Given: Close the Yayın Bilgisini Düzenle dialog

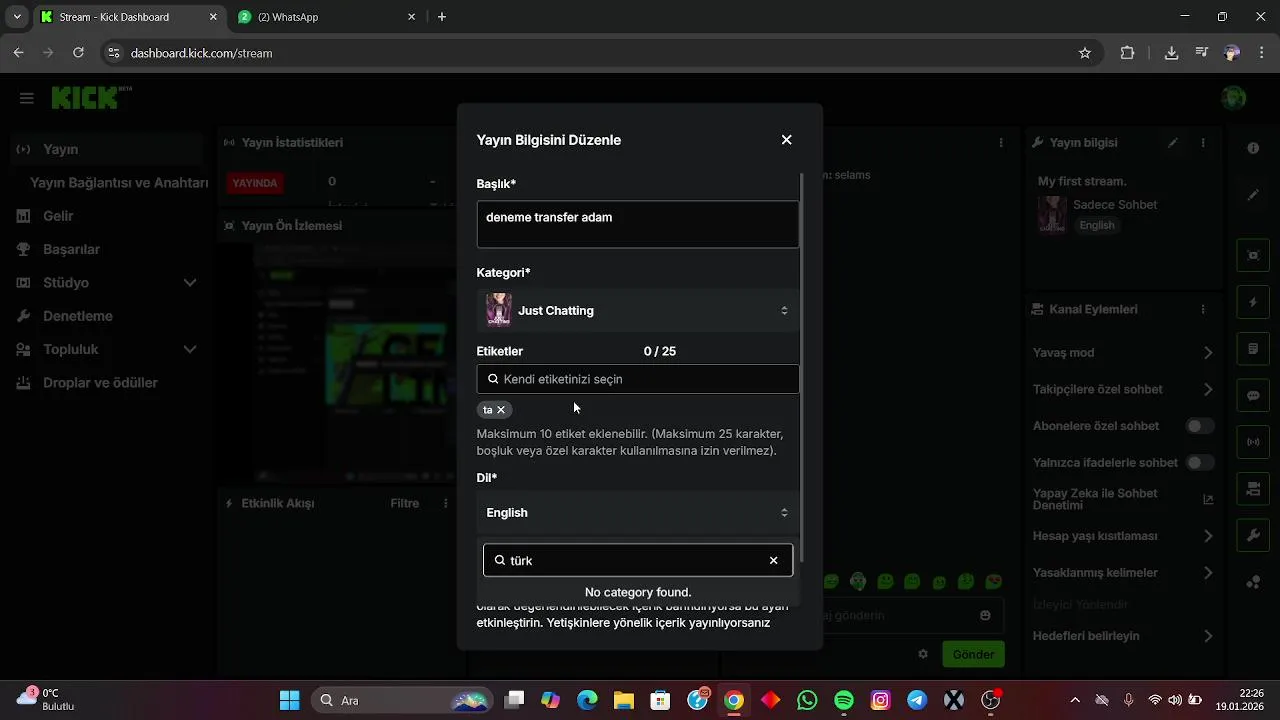Looking at the screenshot, I should click(786, 140).
